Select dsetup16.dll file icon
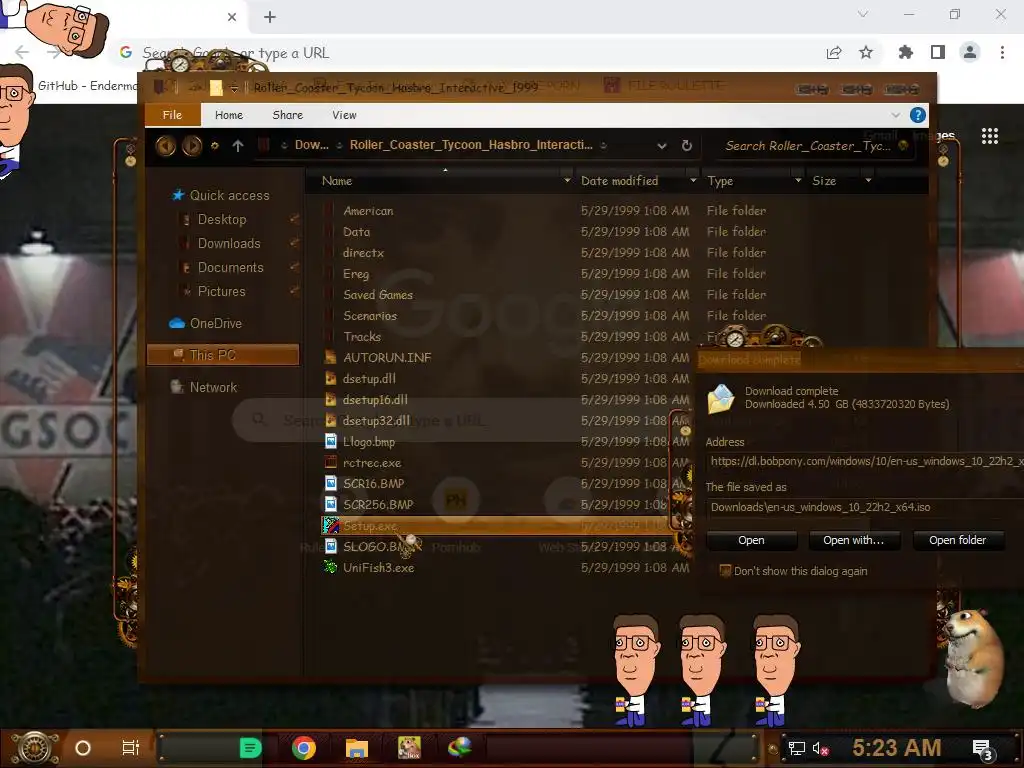1024x768 pixels. (330, 399)
